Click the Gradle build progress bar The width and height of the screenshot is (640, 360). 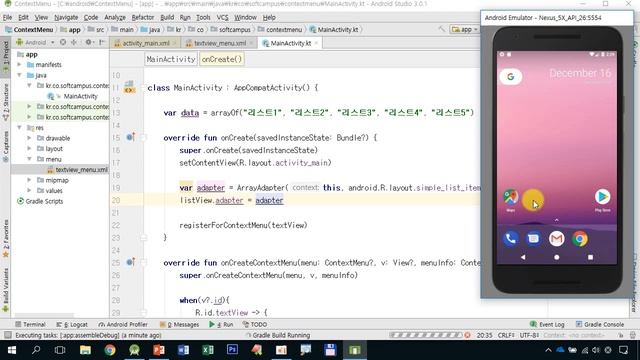[x=426, y=335]
